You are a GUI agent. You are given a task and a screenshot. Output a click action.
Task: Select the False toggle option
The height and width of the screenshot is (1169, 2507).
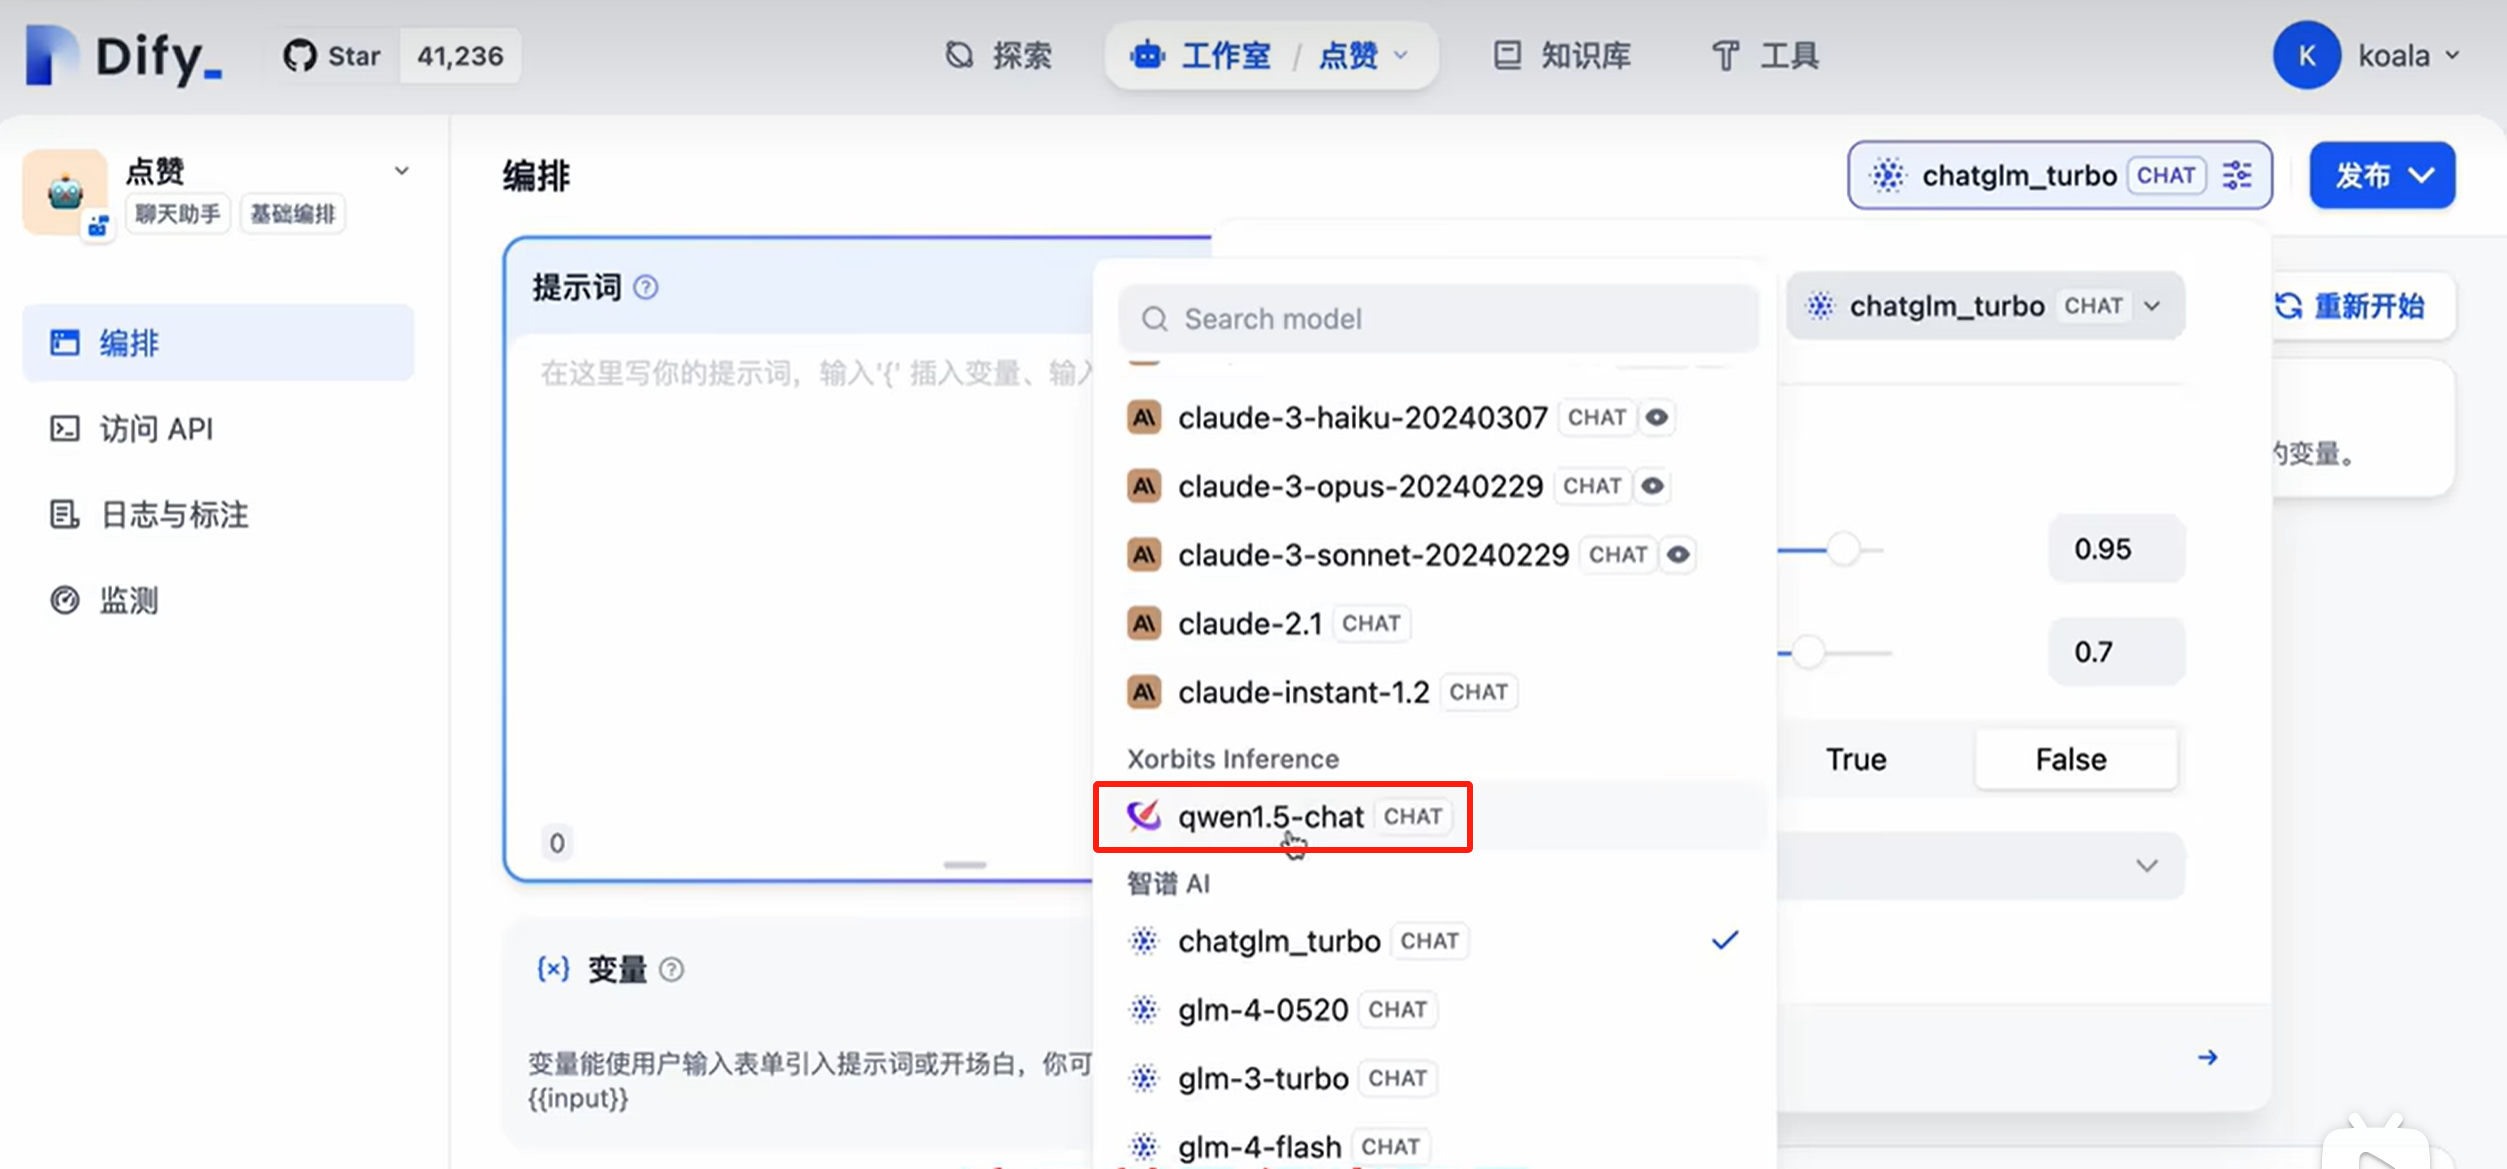pos(2071,759)
